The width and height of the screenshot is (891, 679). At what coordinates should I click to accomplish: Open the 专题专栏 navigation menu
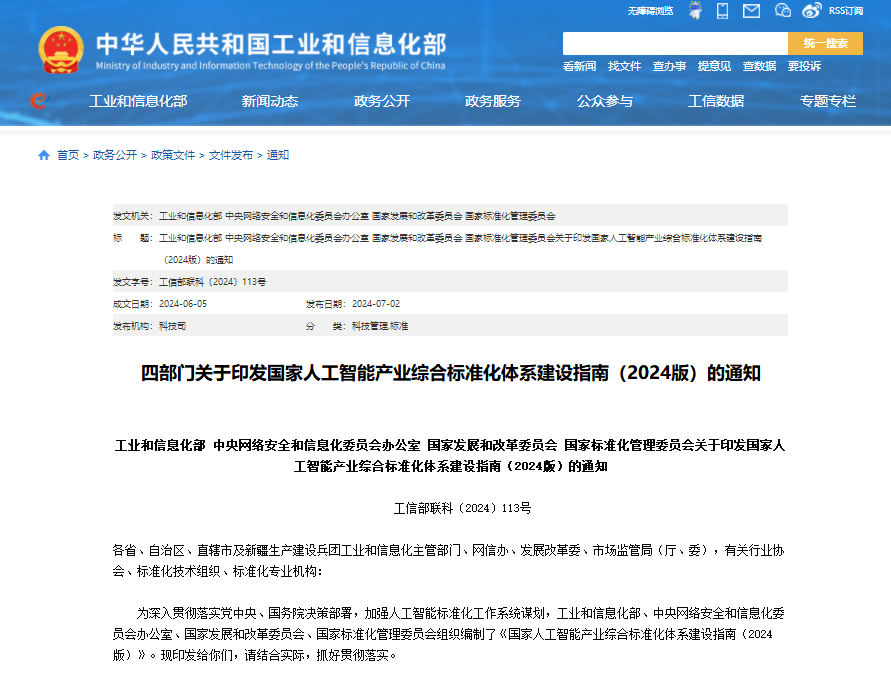coord(828,101)
